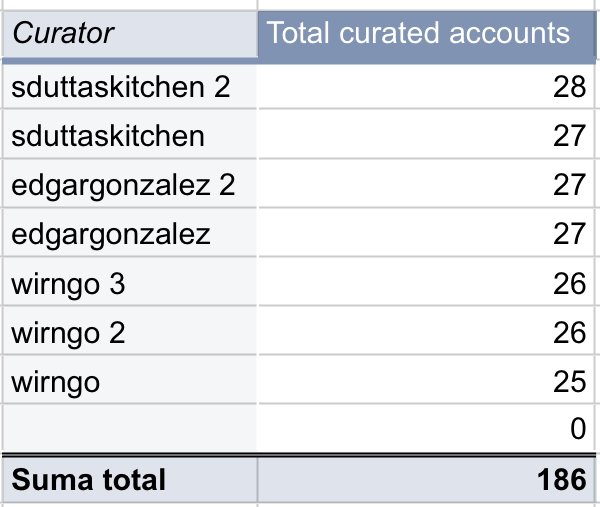
Task: Select the edgargonzalez curator cell
Action: [x=130, y=233]
